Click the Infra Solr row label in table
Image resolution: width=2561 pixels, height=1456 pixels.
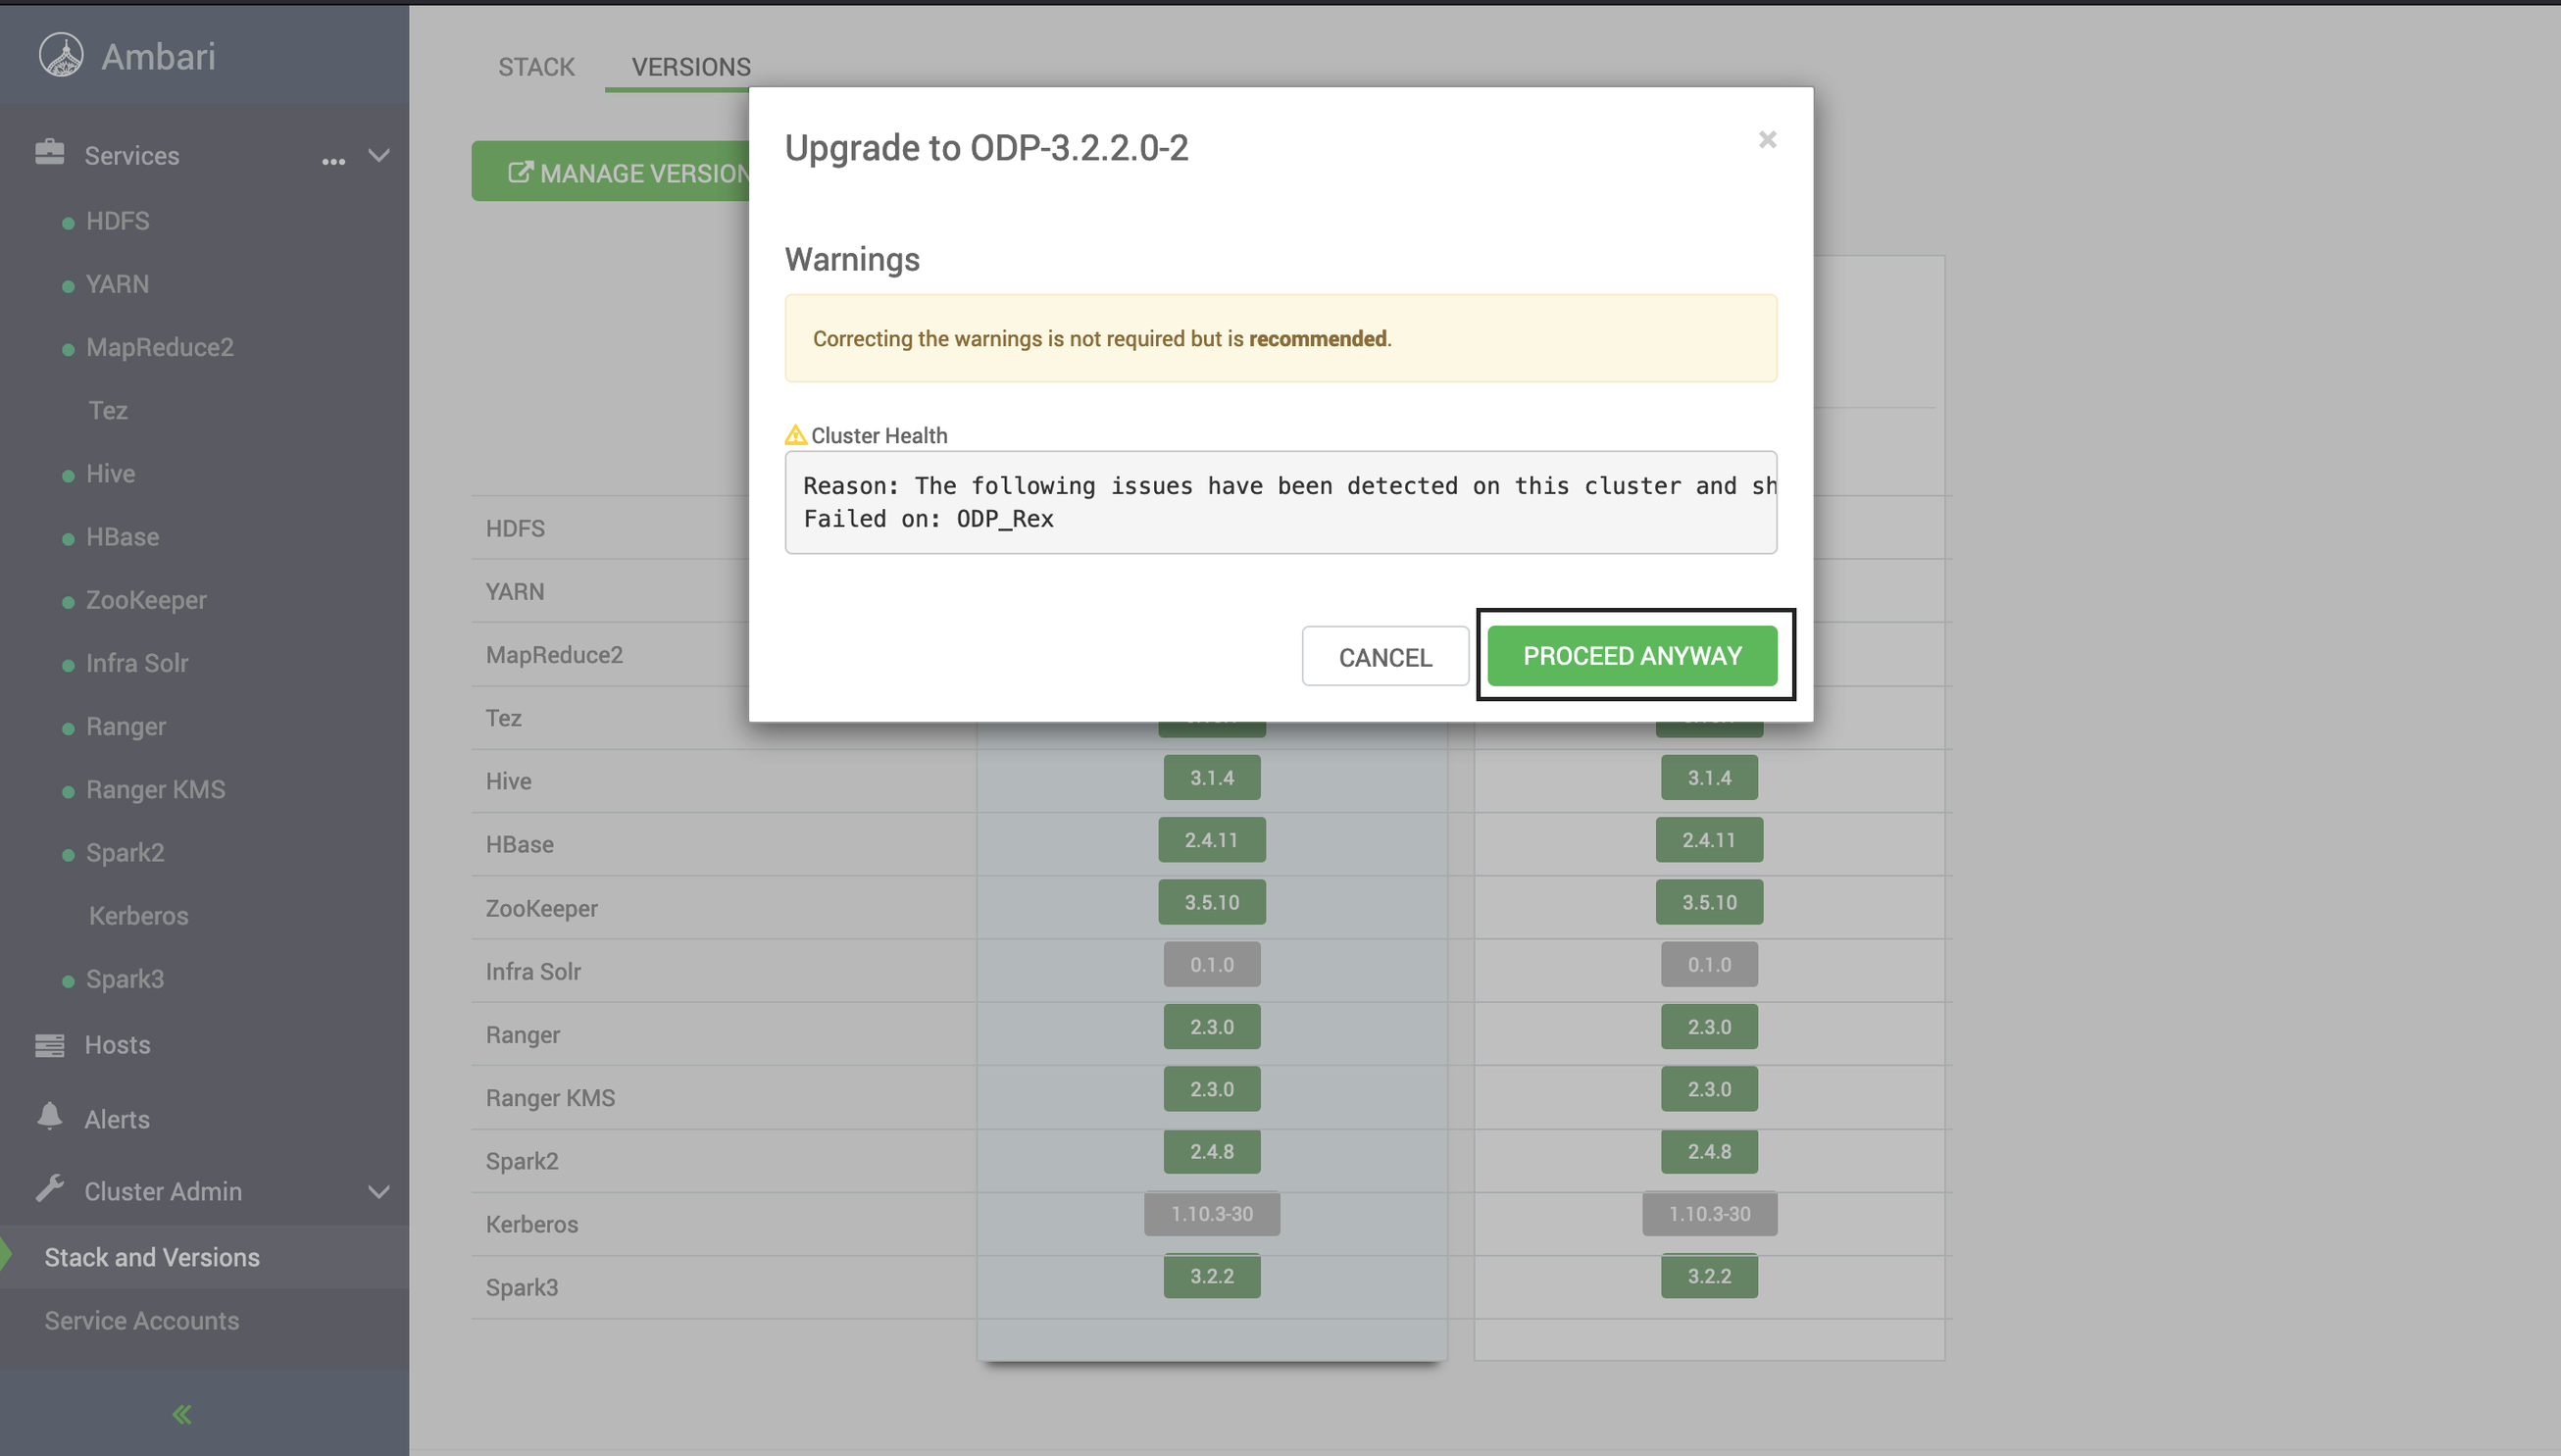click(533, 971)
